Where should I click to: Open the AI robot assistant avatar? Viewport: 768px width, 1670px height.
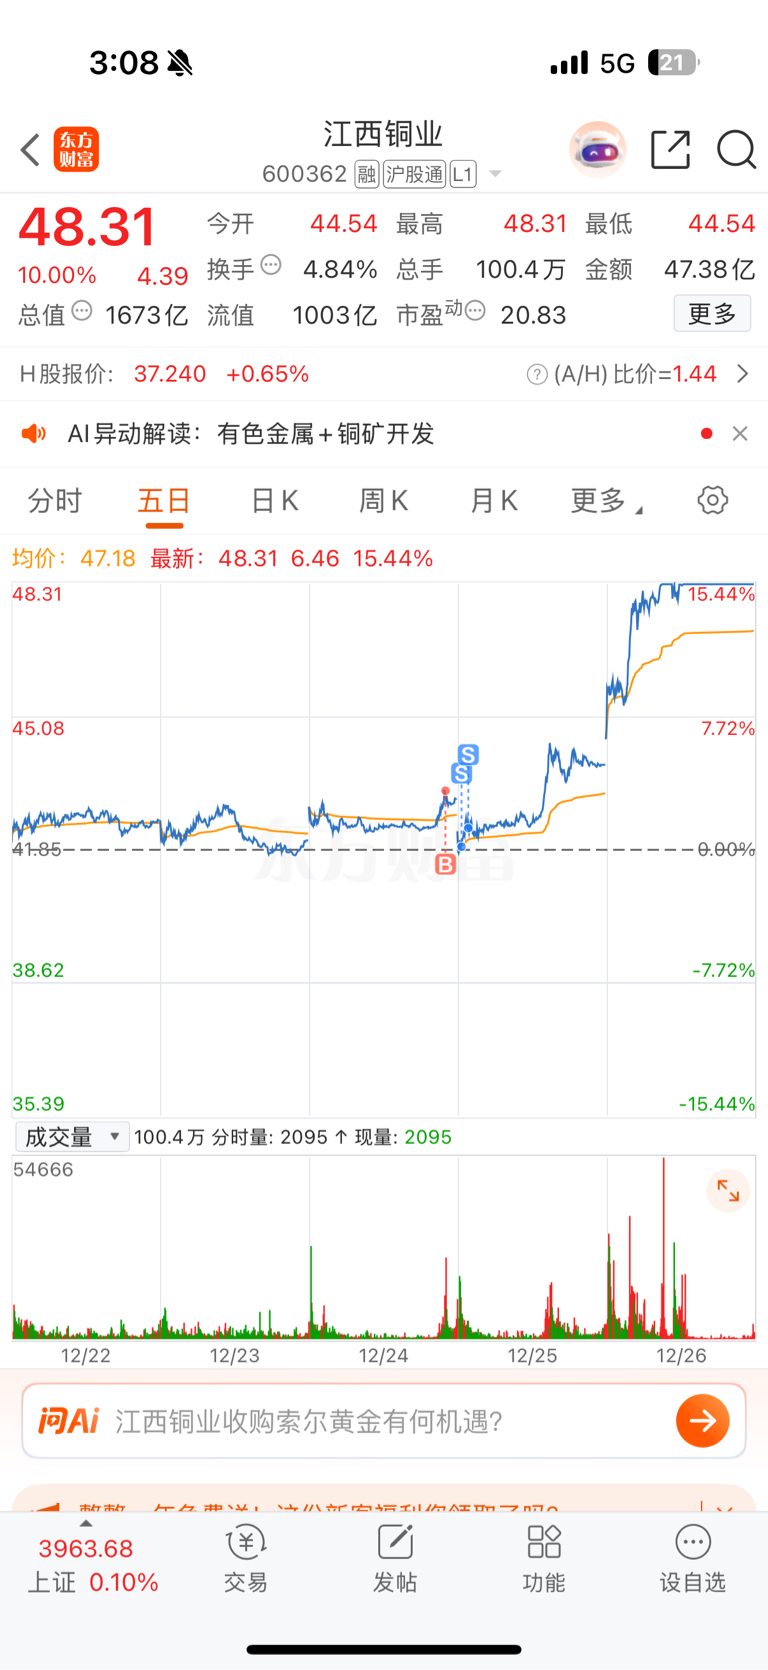tap(597, 150)
